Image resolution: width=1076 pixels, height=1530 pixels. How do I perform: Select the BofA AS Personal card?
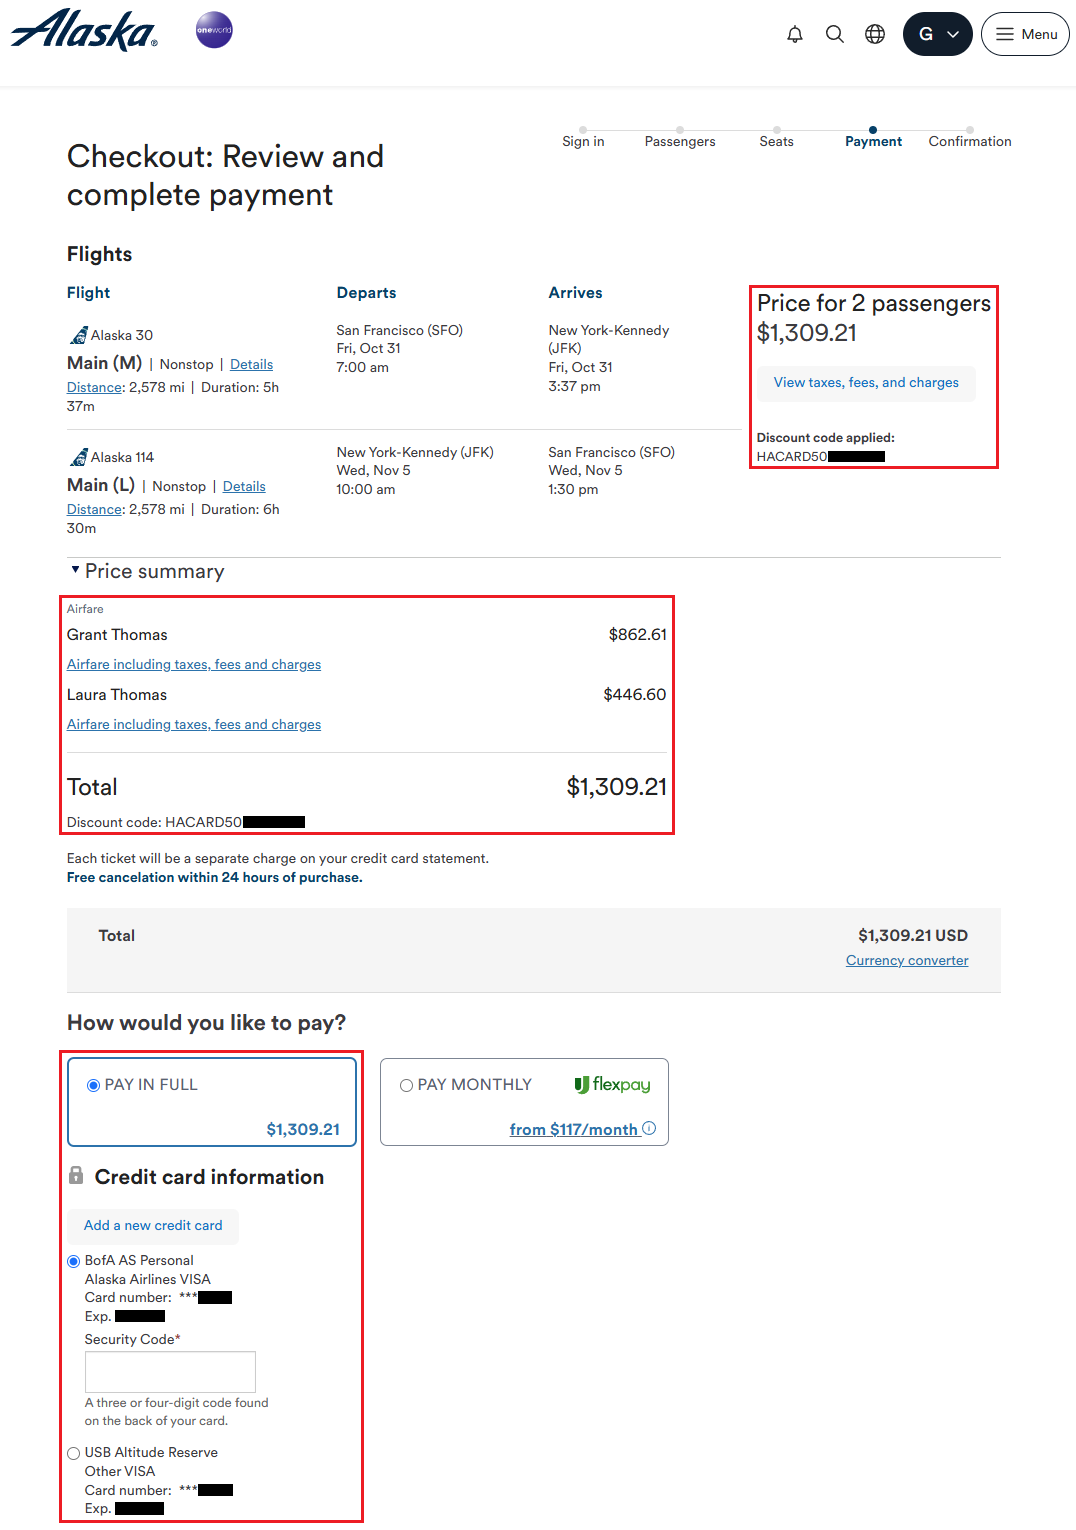coord(74,1261)
